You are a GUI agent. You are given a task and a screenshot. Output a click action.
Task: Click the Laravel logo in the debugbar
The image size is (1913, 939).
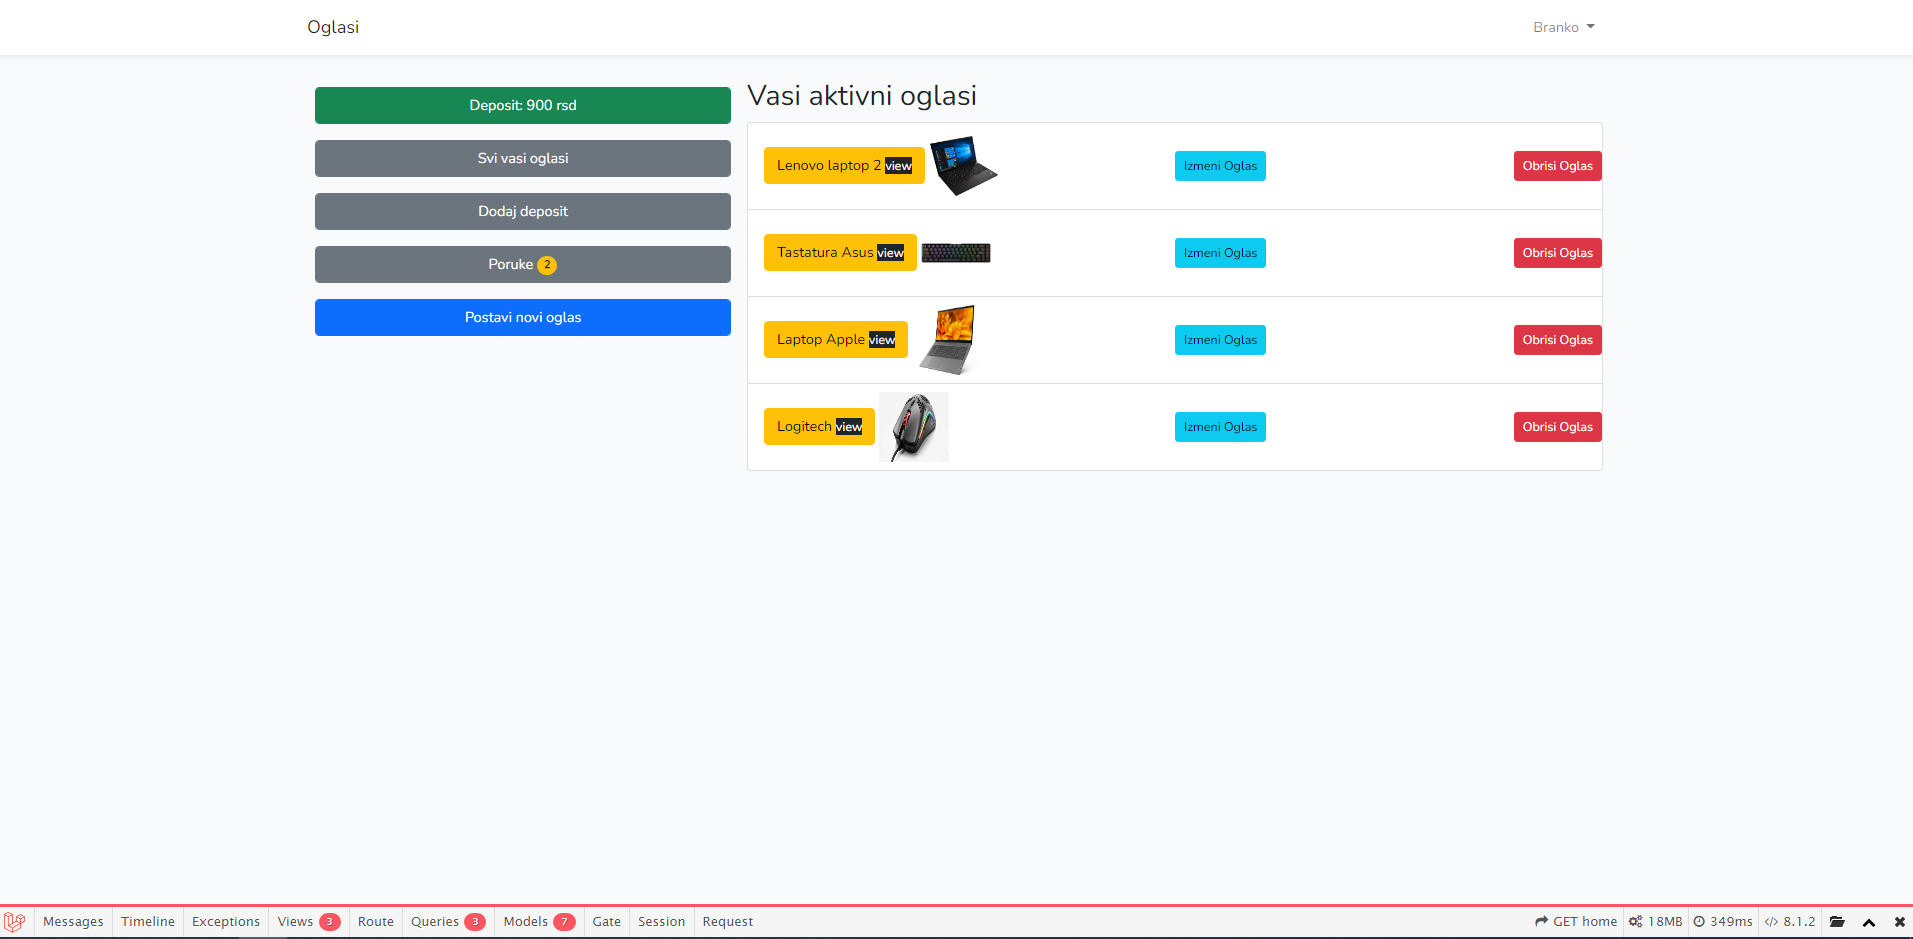tap(15, 921)
